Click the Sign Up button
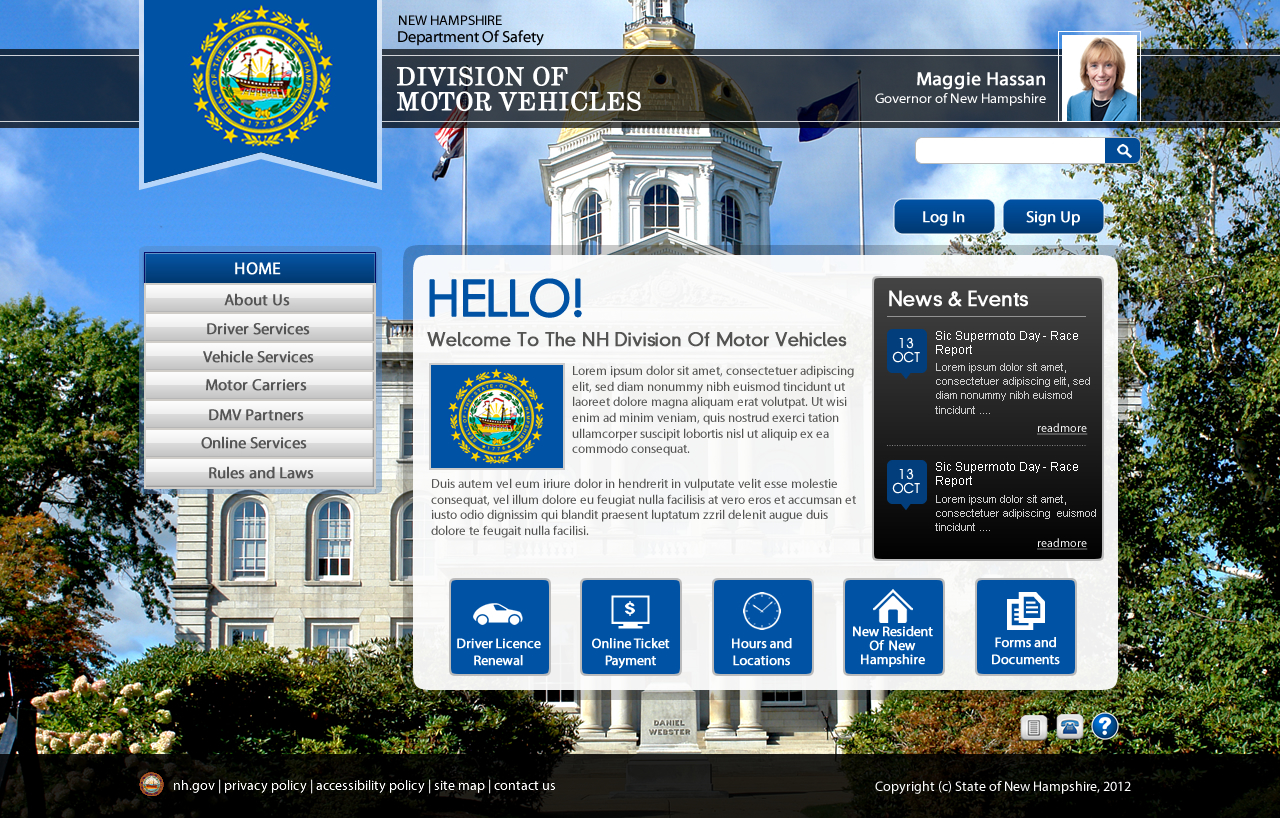 pos(1052,216)
